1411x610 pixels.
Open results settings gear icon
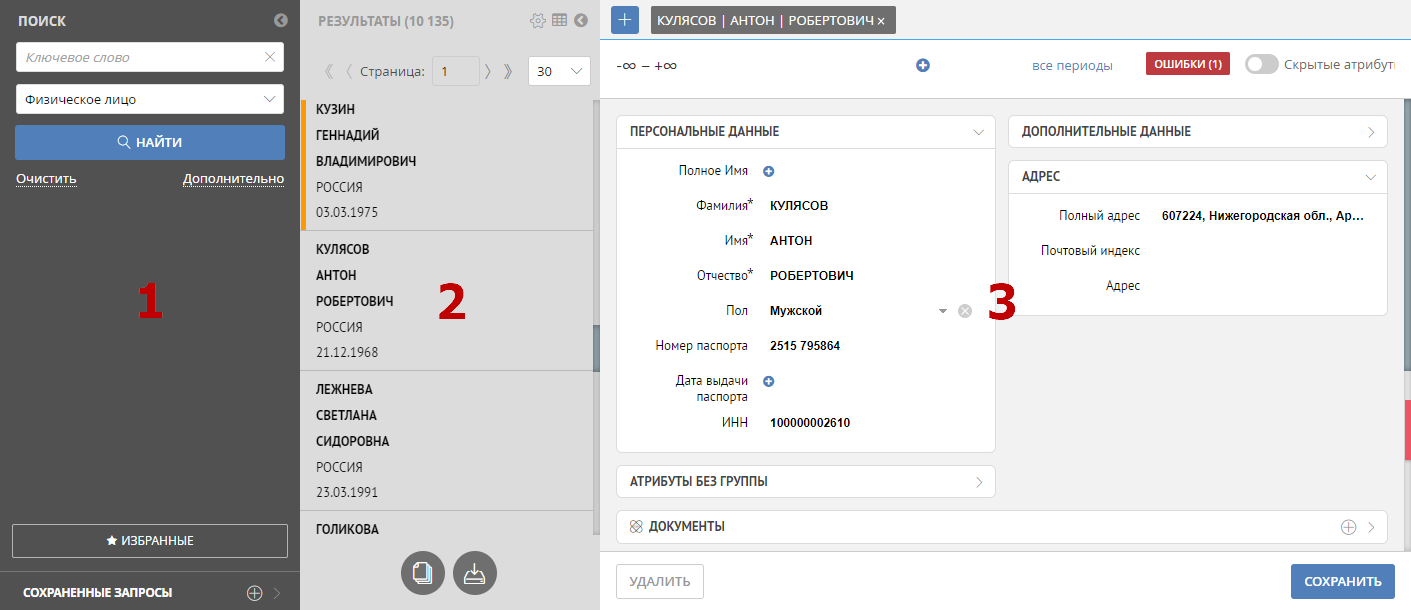coord(538,20)
